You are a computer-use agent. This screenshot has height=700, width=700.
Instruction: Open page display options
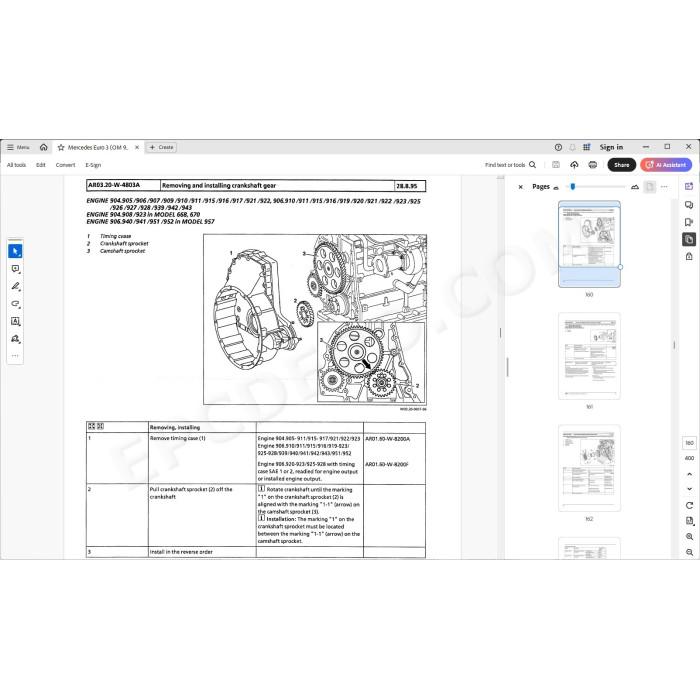tap(689, 521)
